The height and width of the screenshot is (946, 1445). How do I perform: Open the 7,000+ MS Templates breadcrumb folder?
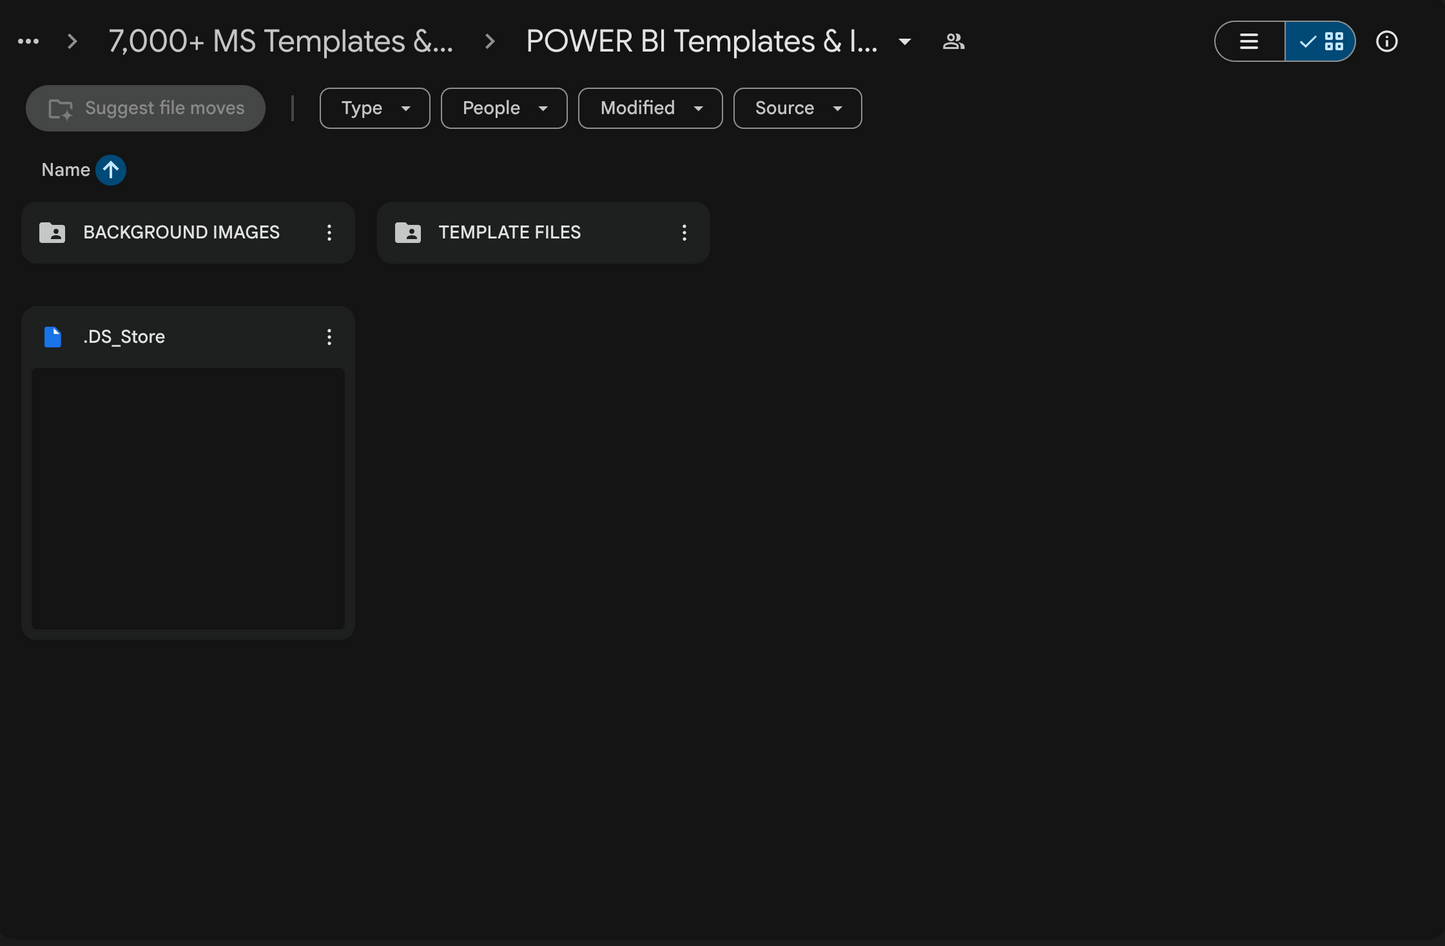click(x=280, y=41)
